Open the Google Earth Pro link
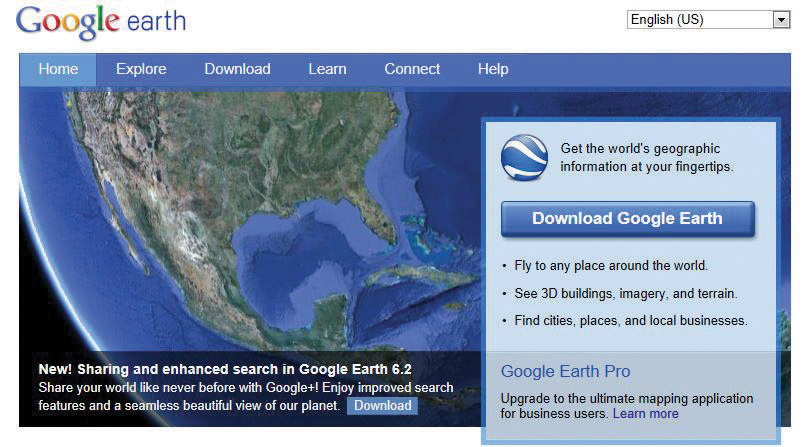This screenshot has width=803, height=447. (x=565, y=371)
